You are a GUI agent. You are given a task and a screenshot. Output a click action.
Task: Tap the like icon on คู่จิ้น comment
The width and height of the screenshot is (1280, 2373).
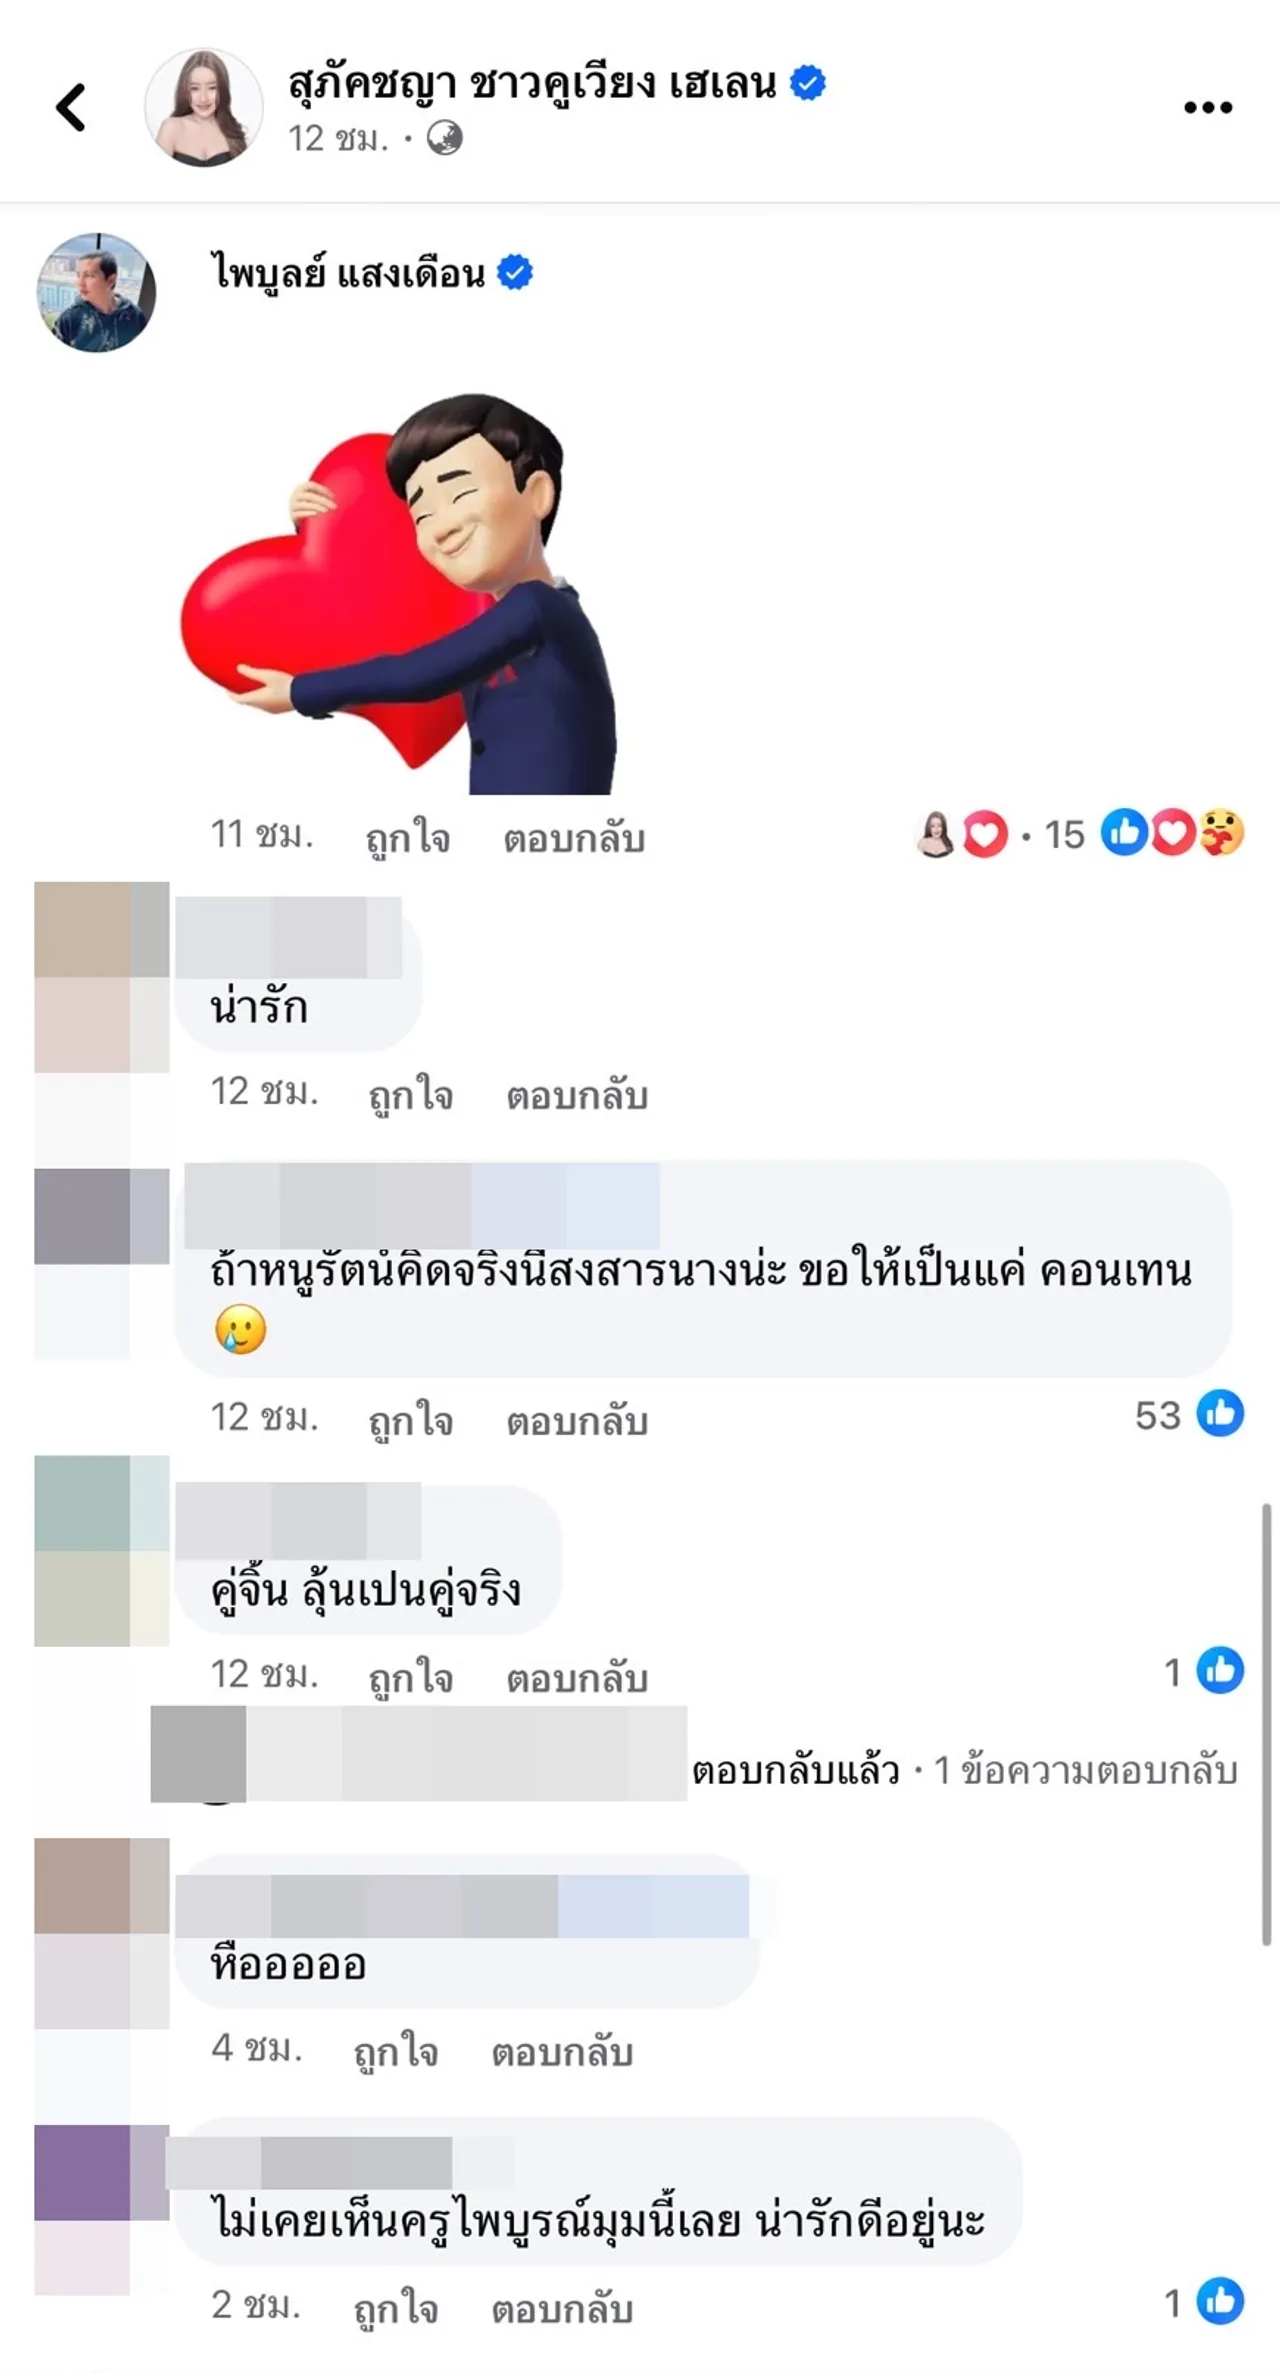(x=1220, y=1670)
